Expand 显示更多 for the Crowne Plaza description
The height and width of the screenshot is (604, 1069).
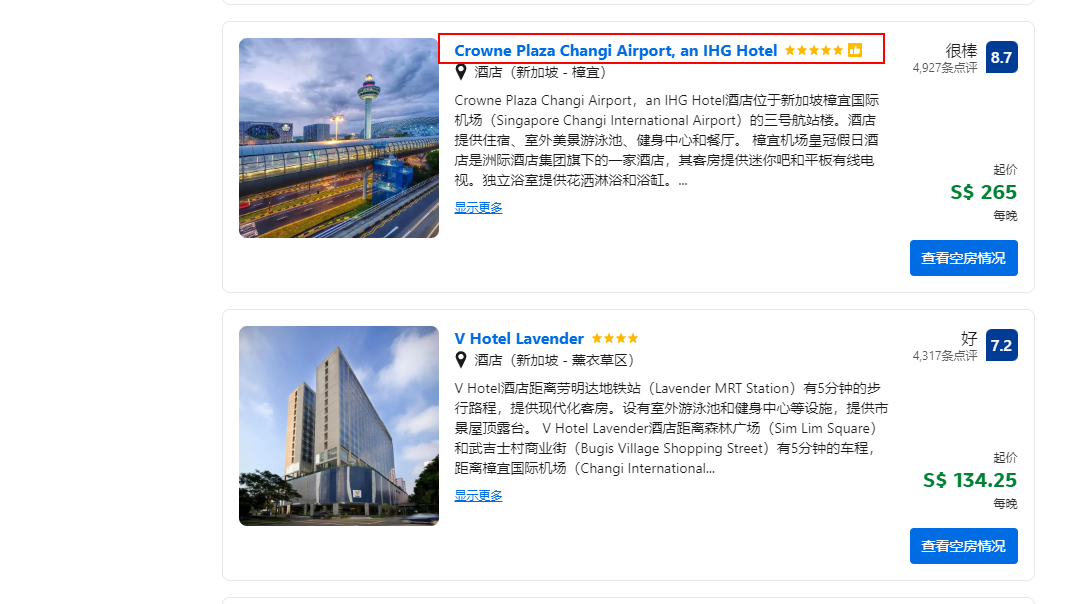point(478,207)
